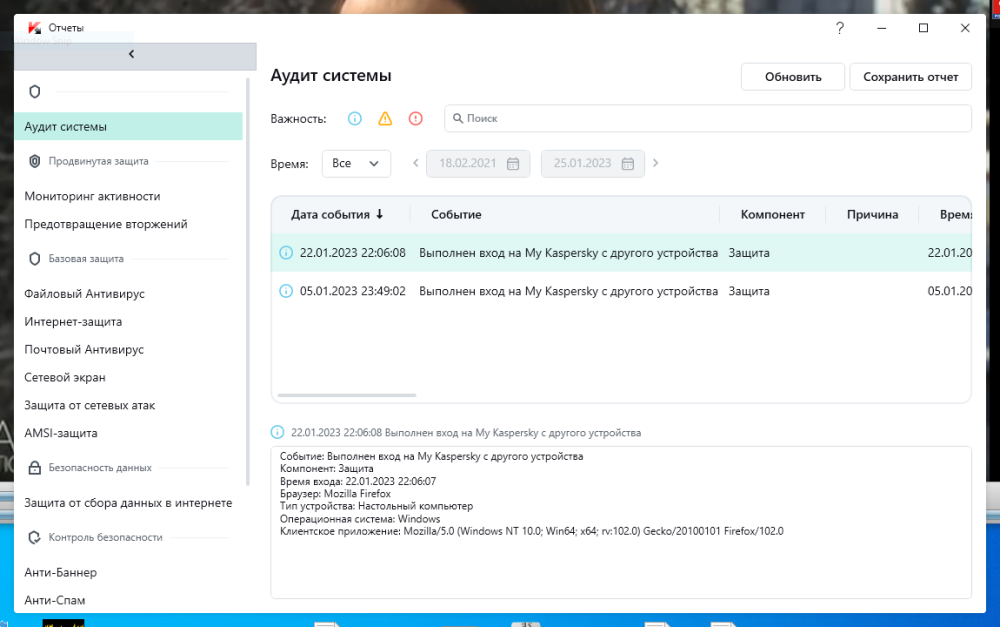This screenshot has height=627, width=1000.
Task: Click Защита cell in 05.01.2023 row
Action: pyautogui.click(x=749, y=291)
